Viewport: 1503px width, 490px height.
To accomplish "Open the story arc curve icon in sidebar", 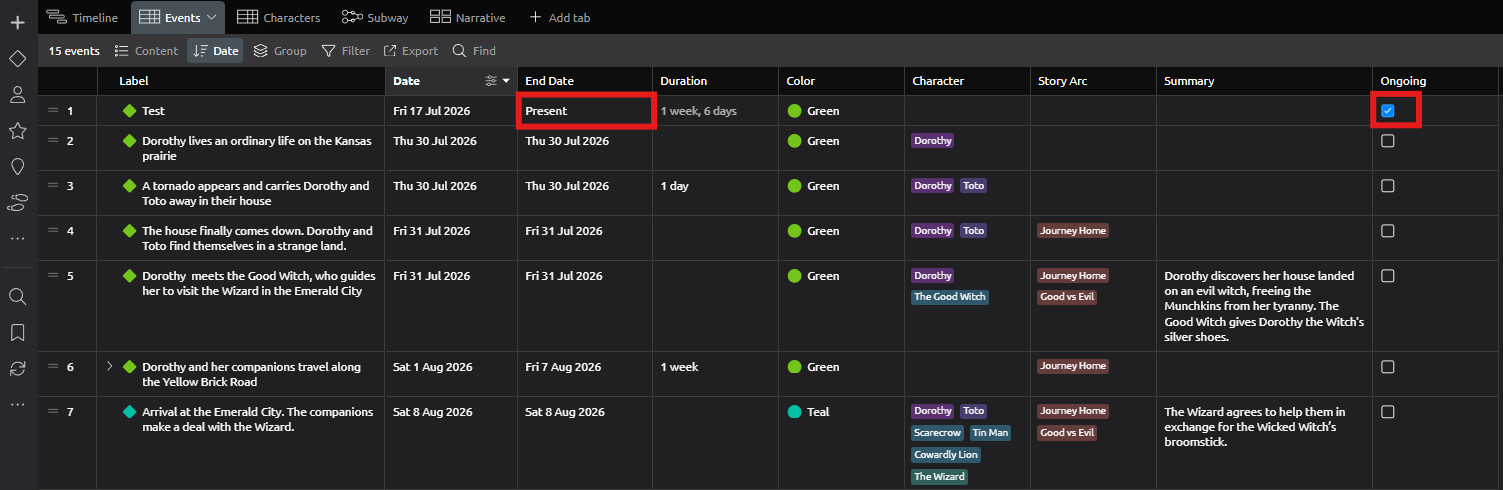I will 17,203.
